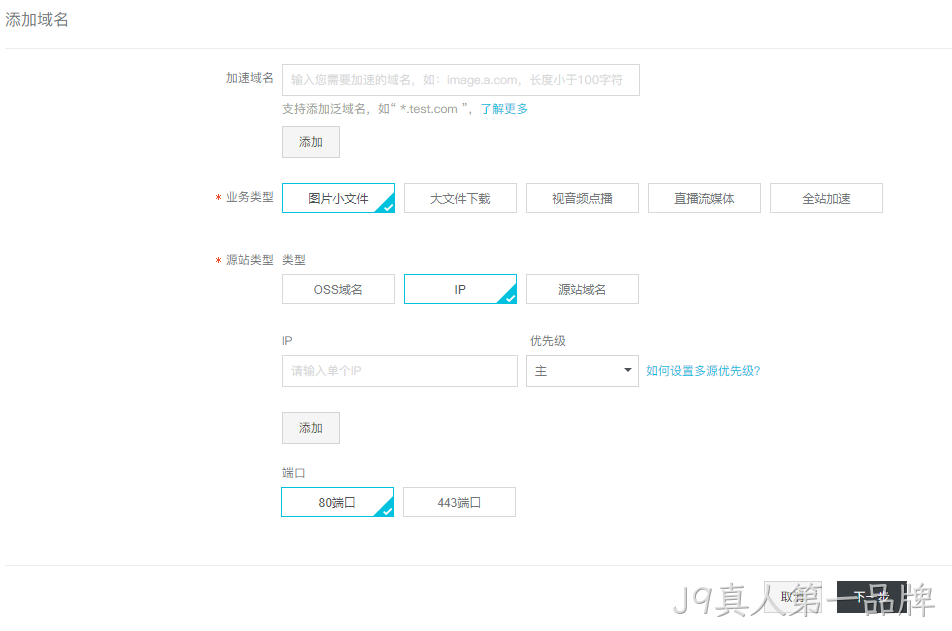Choose OSS域名 origin type

pyautogui.click(x=338, y=289)
